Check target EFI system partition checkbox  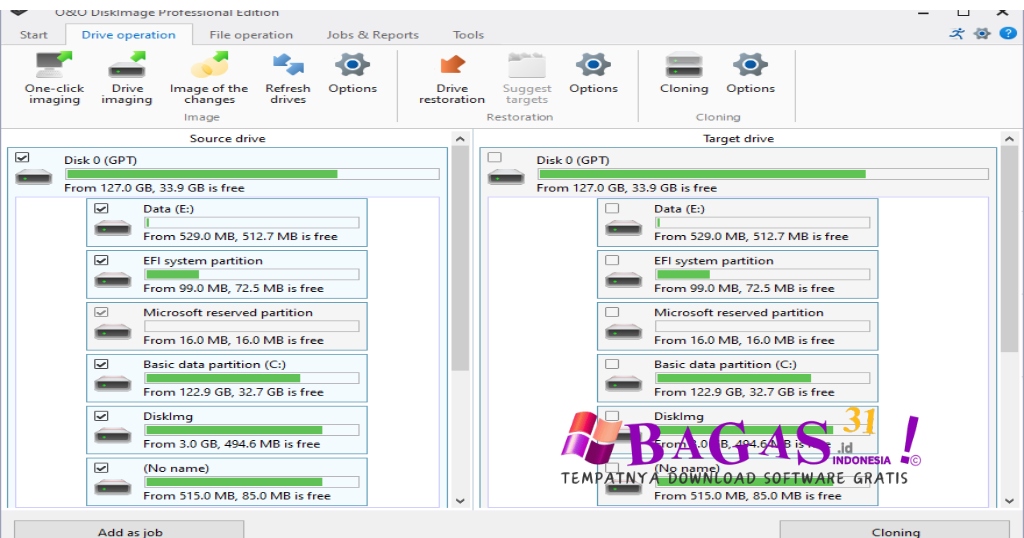[612, 260]
